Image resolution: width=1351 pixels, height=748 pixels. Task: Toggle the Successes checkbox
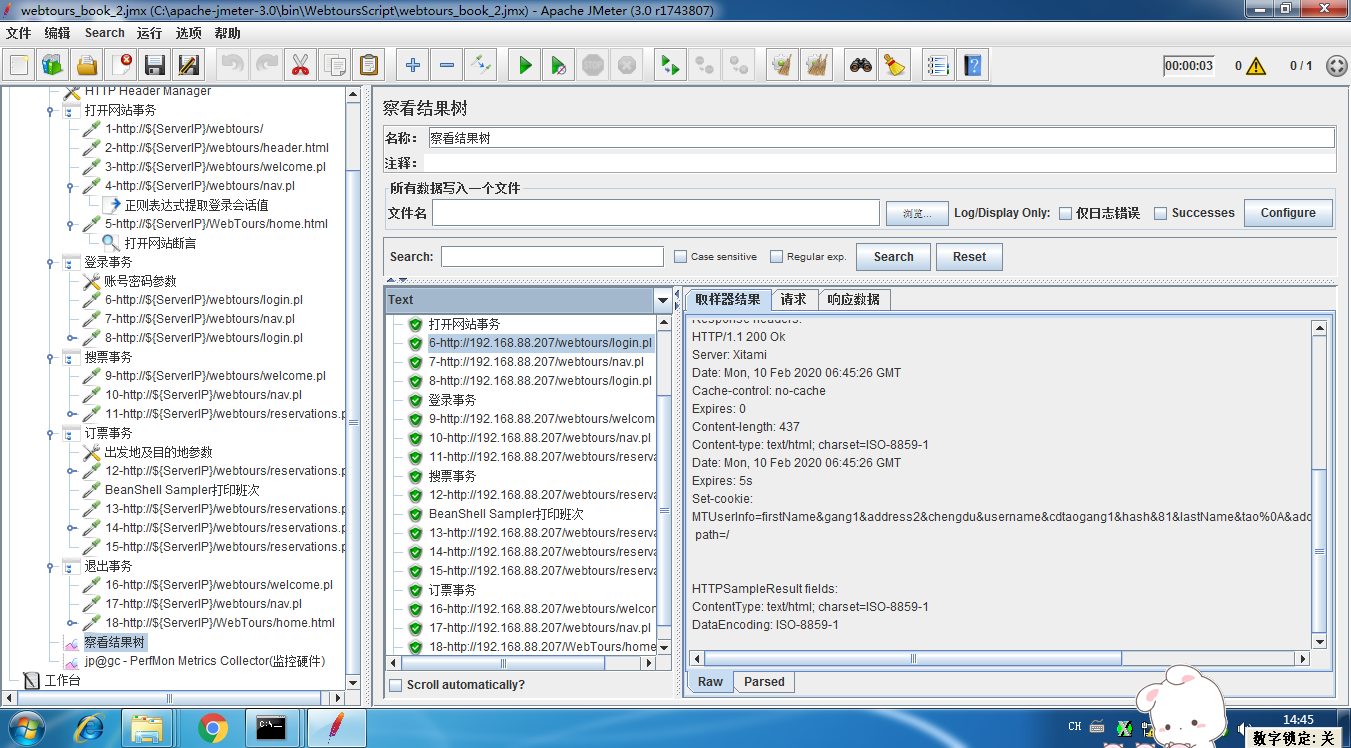pyautogui.click(x=1161, y=213)
